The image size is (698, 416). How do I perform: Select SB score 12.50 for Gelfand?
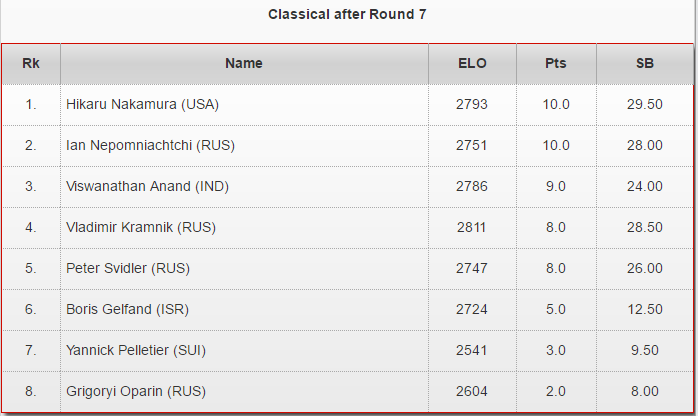coord(645,309)
